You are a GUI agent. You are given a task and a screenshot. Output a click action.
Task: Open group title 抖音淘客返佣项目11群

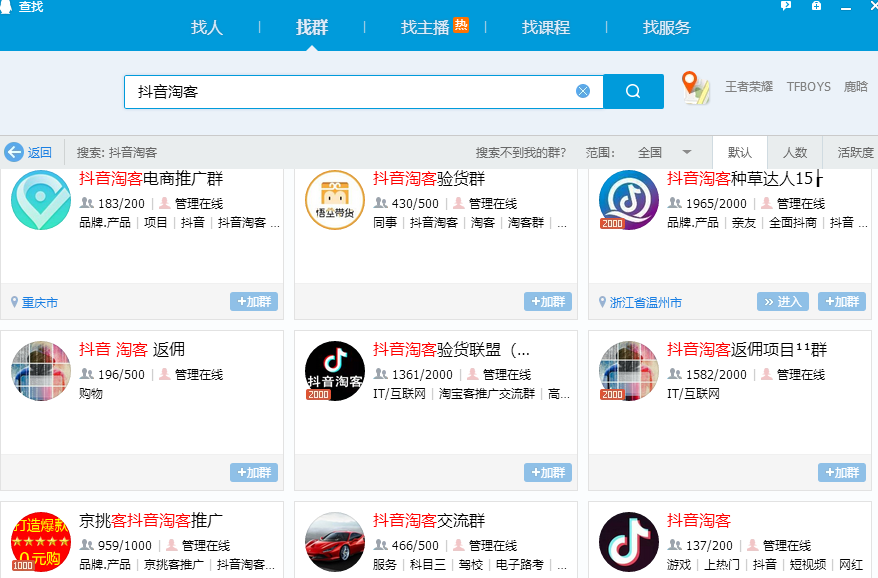(x=747, y=349)
